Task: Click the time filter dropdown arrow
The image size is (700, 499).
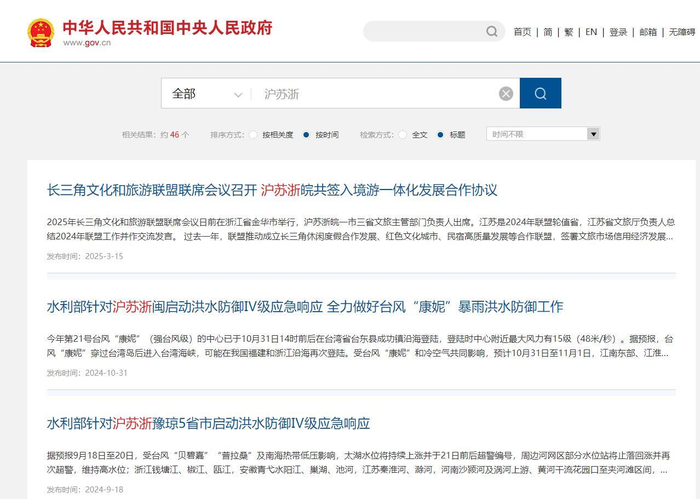Action: 593,134
